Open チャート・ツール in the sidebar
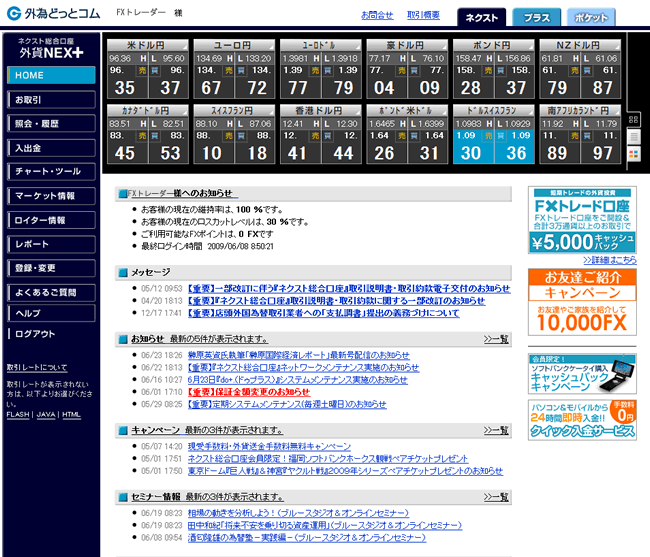This screenshot has width=650, height=557. pos(51,172)
